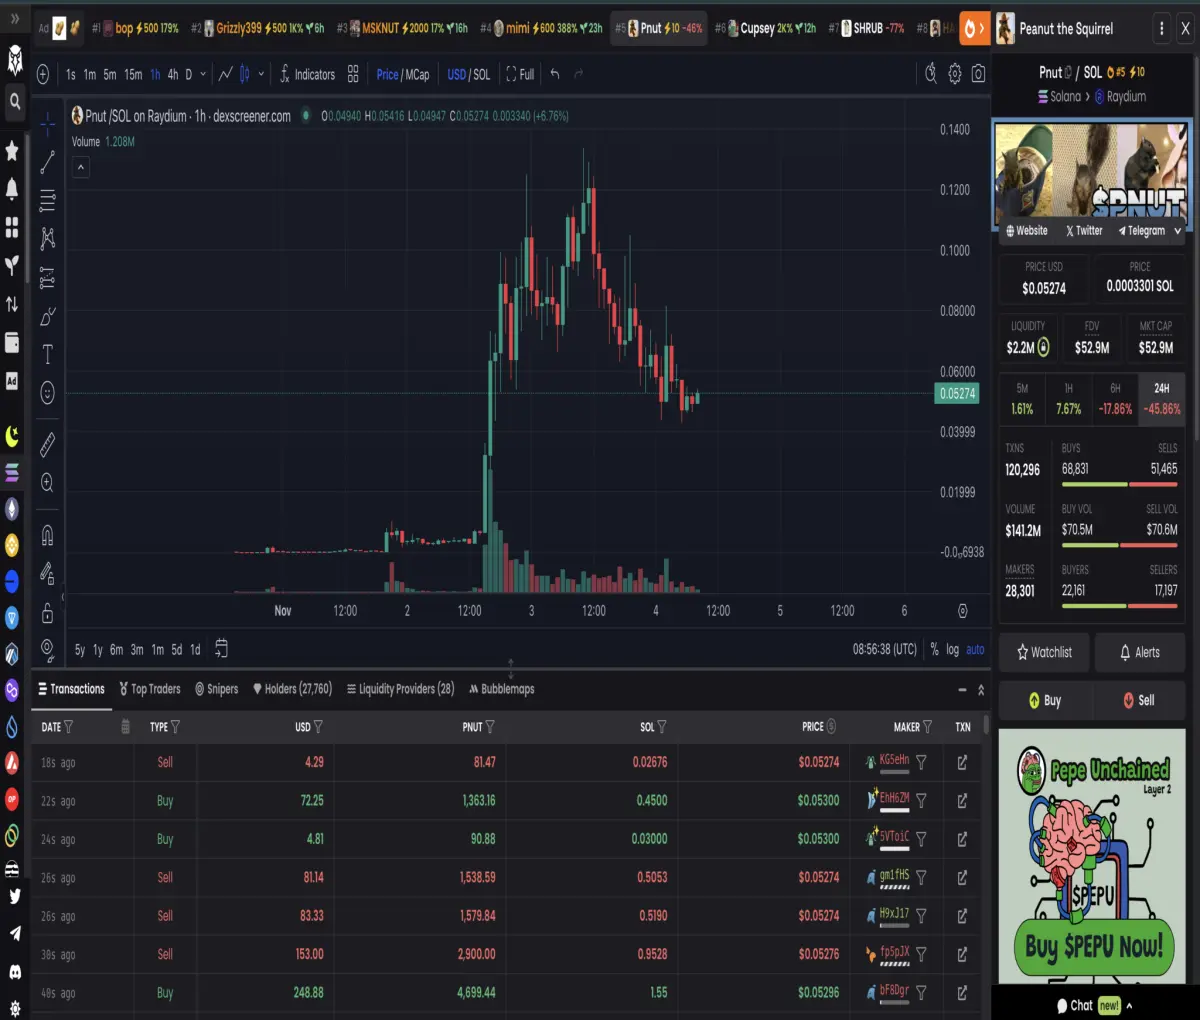The height and width of the screenshot is (1020, 1200).
Task: Open the emoji icons tool
Action: 47,393
